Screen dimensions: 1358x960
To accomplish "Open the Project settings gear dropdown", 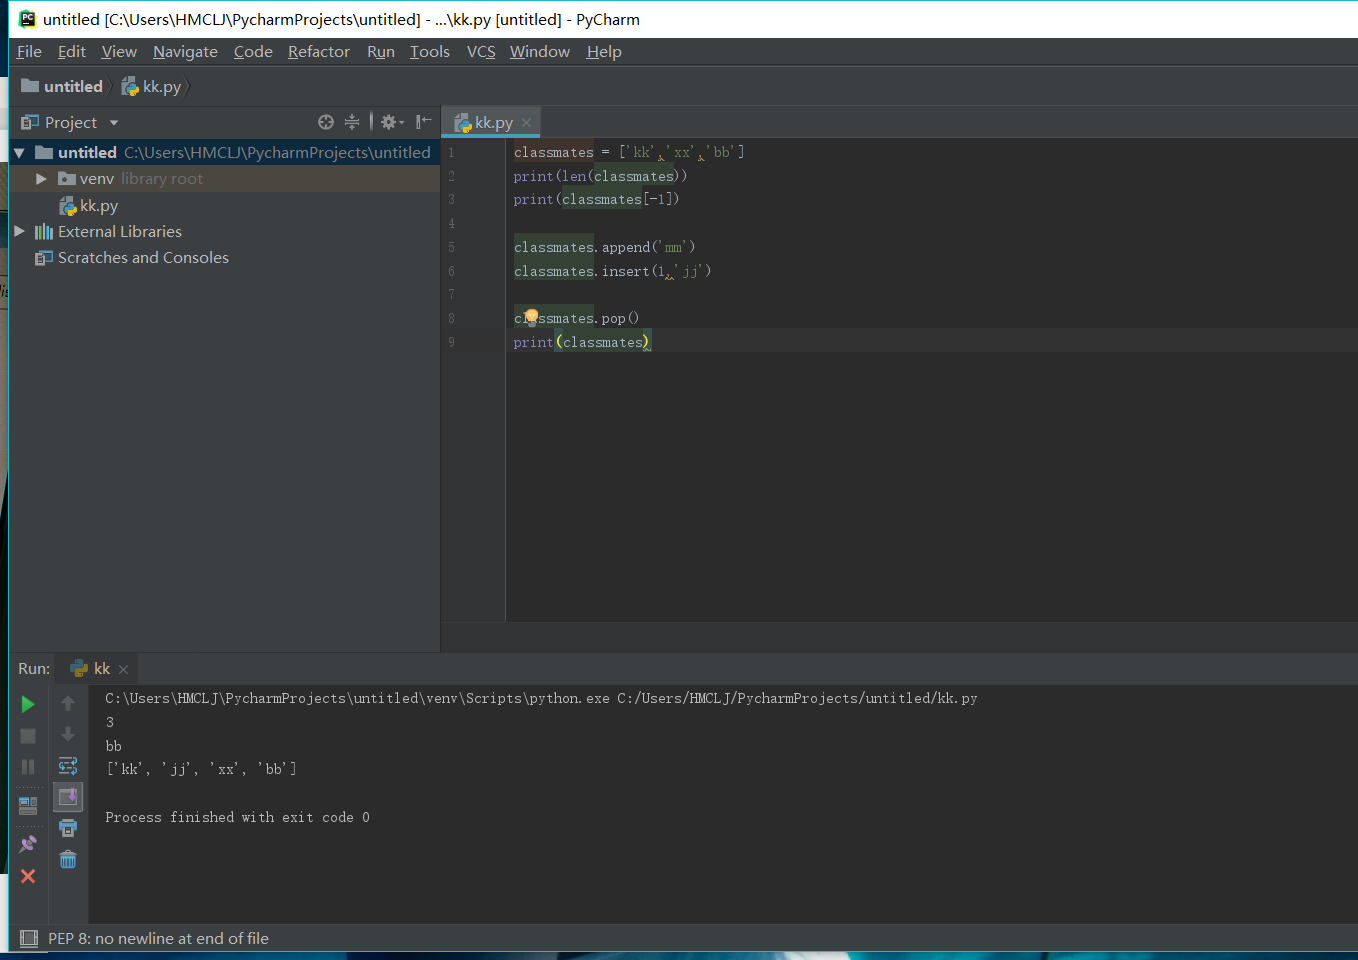I will coord(392,122).
